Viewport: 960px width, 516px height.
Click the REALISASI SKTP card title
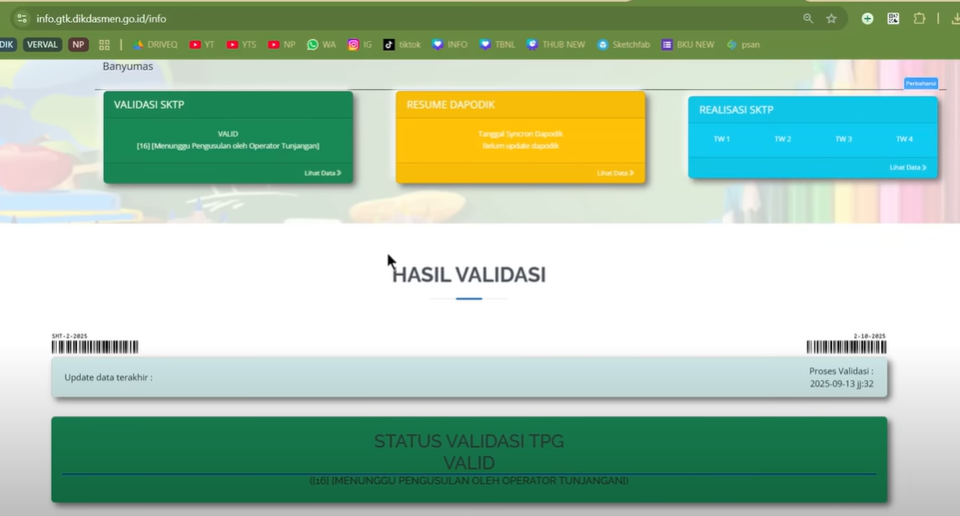click(x=736, y=110)
